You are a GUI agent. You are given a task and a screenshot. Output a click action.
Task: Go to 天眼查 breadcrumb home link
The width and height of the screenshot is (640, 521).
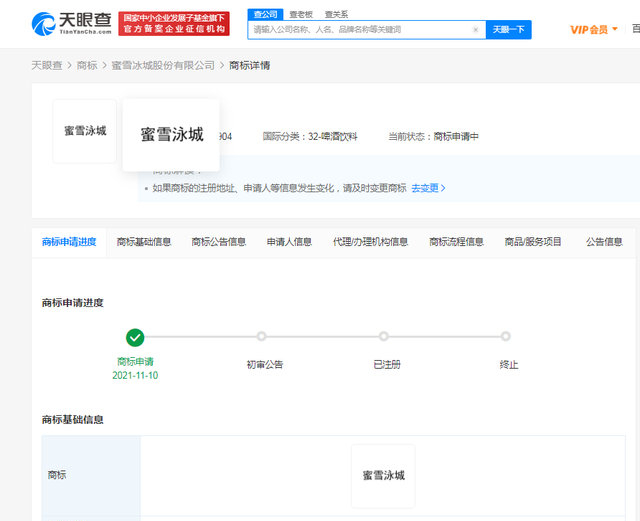click(x=47, y=65)
